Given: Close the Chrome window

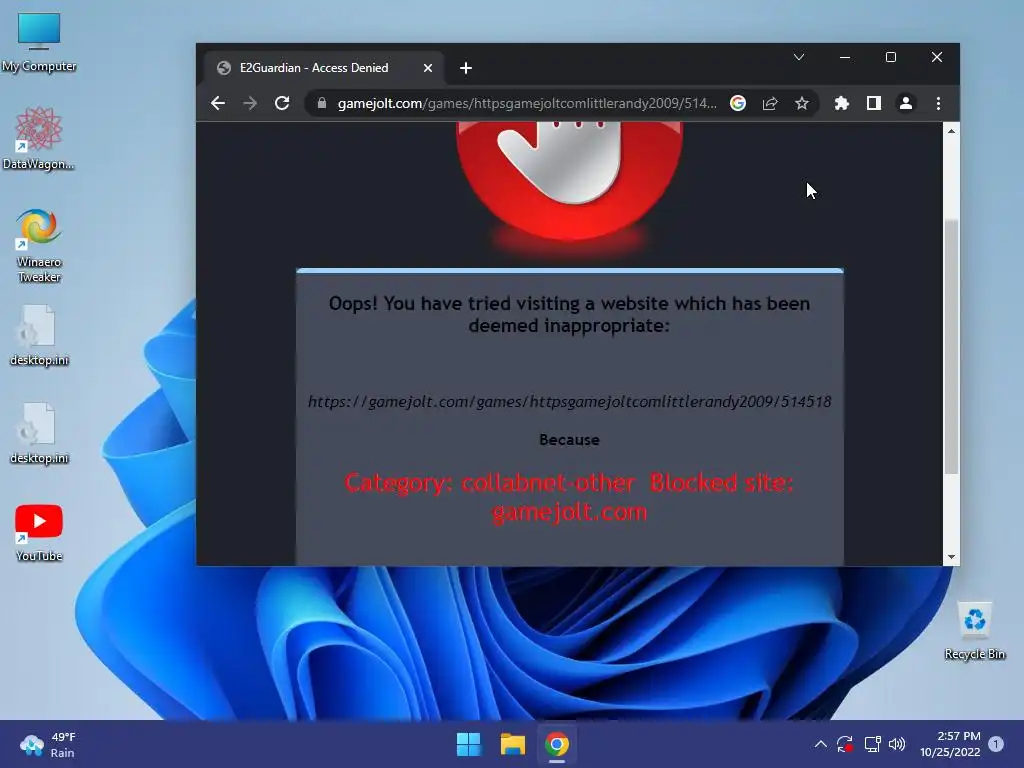Looking at the screenshot, I should (x=937, y=57).
